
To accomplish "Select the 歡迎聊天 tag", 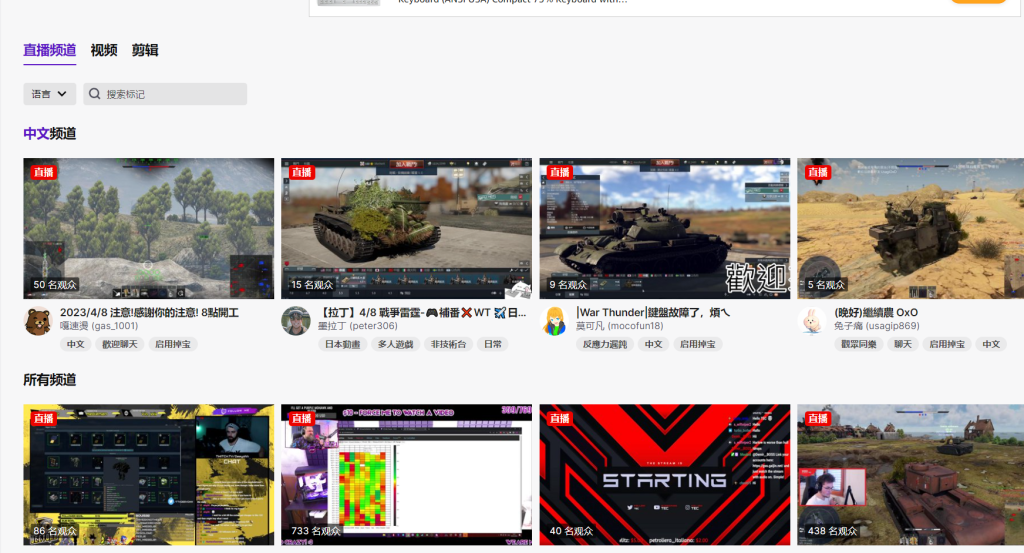I will point(120,344).
